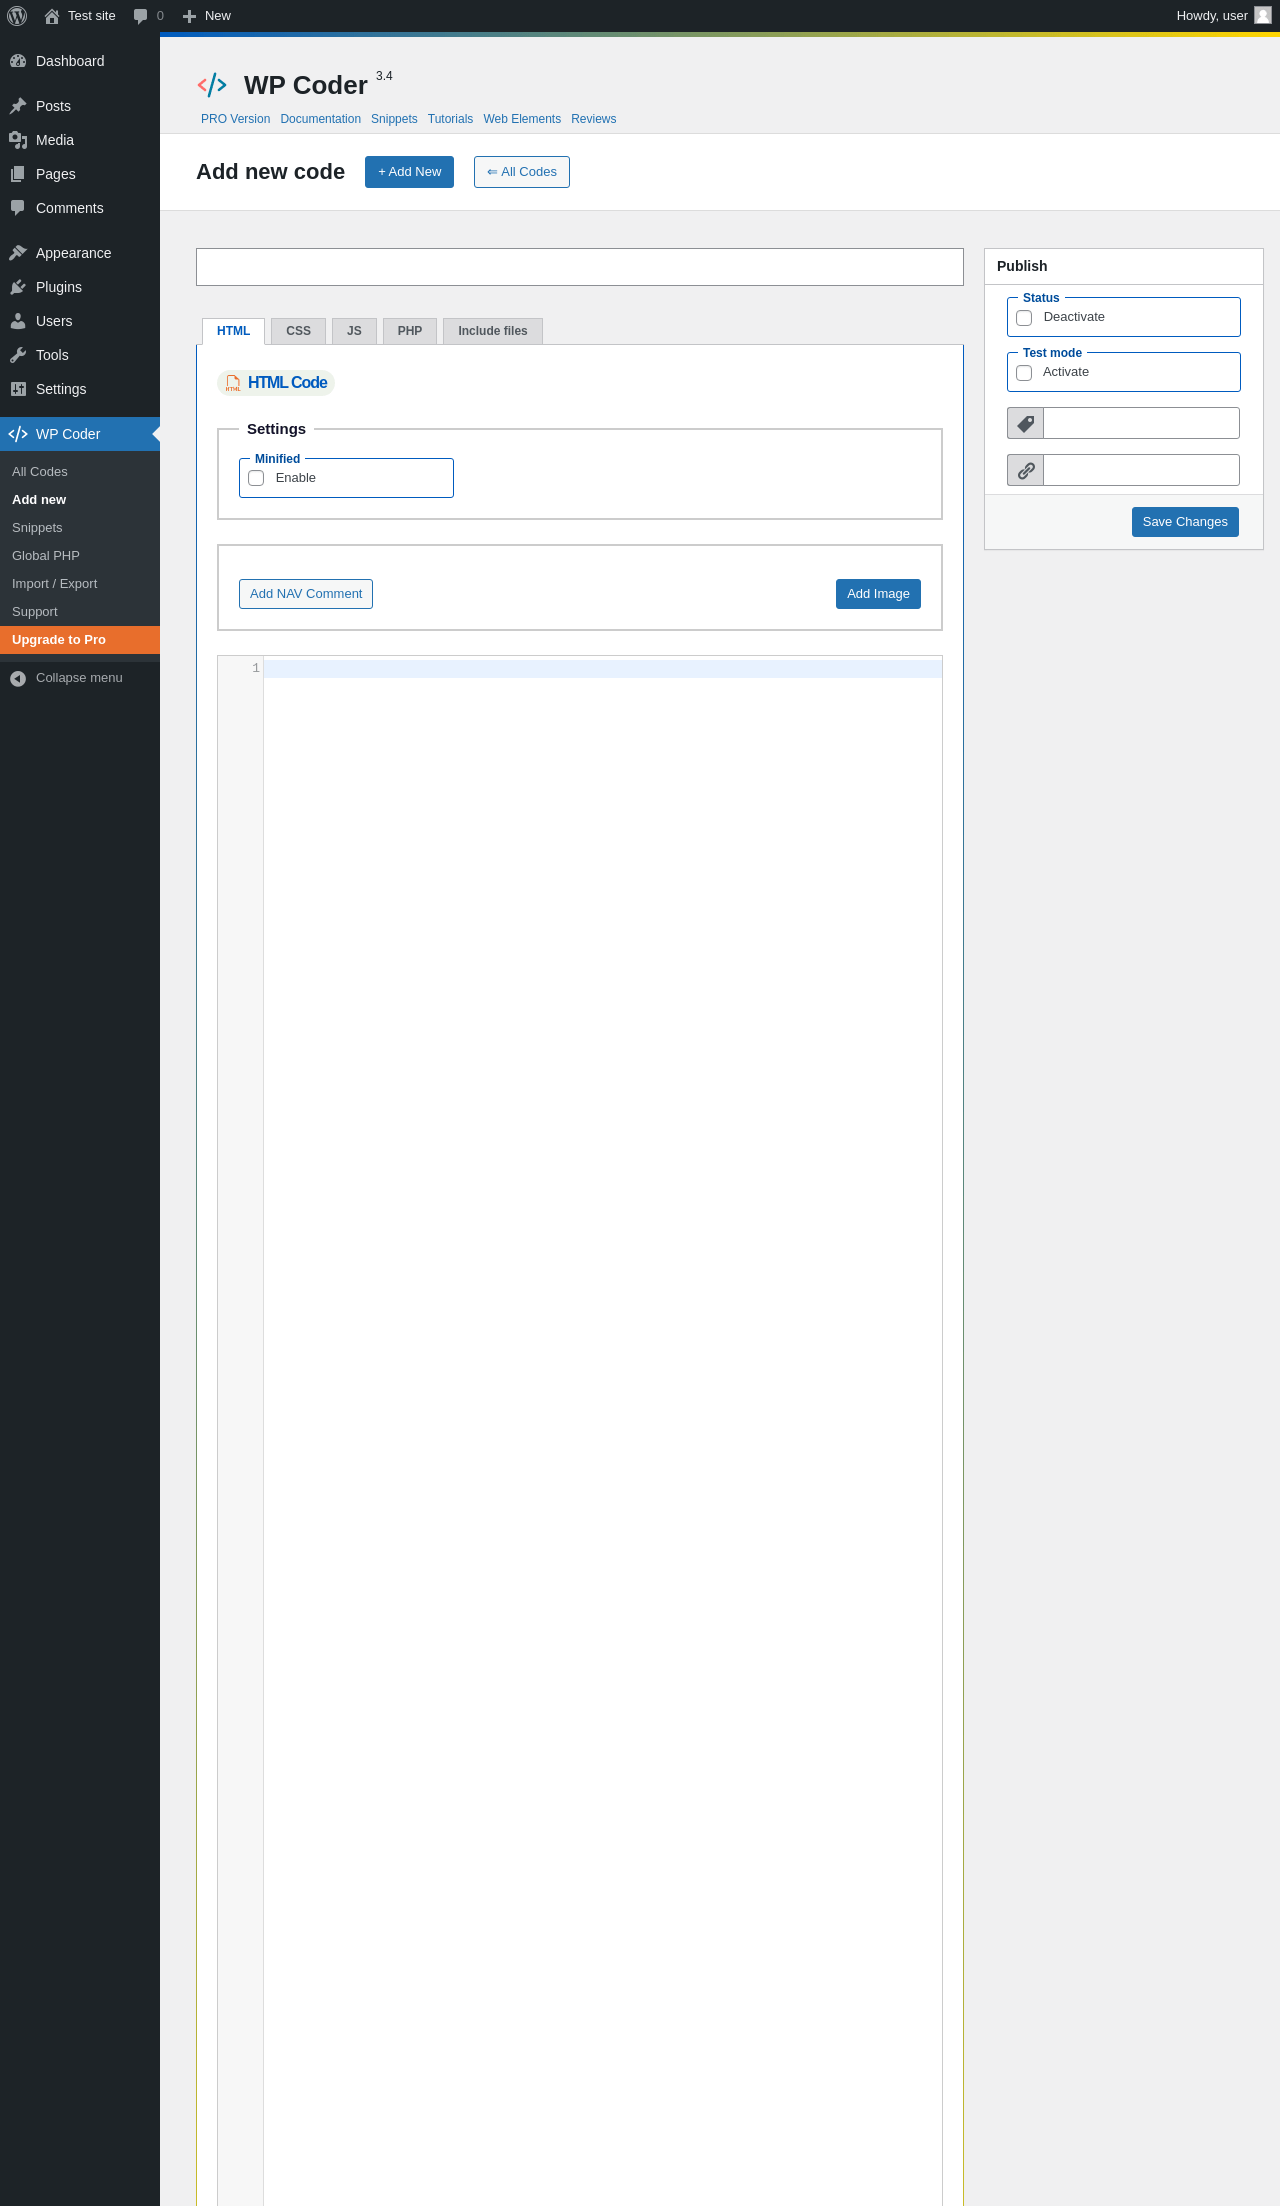Open All Codes in WP Coder submenu
This screenshot has width=1280, height=2206.
point(80,472)
